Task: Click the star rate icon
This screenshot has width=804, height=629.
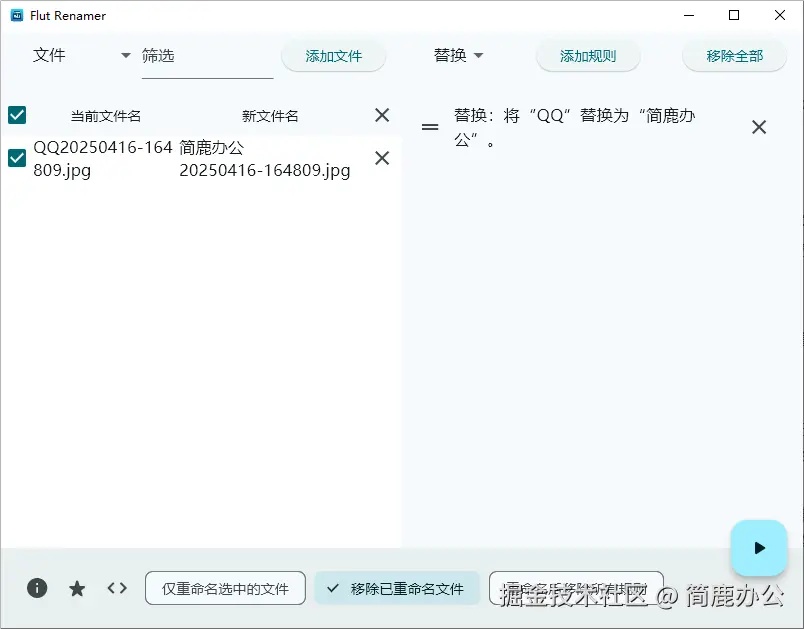Action: (x=77, y=588)
